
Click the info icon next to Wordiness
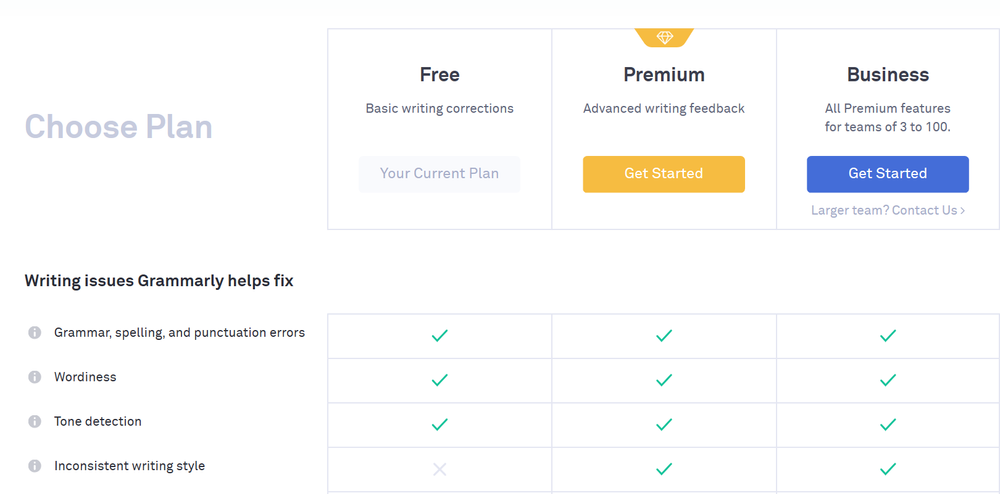point(34,377)
